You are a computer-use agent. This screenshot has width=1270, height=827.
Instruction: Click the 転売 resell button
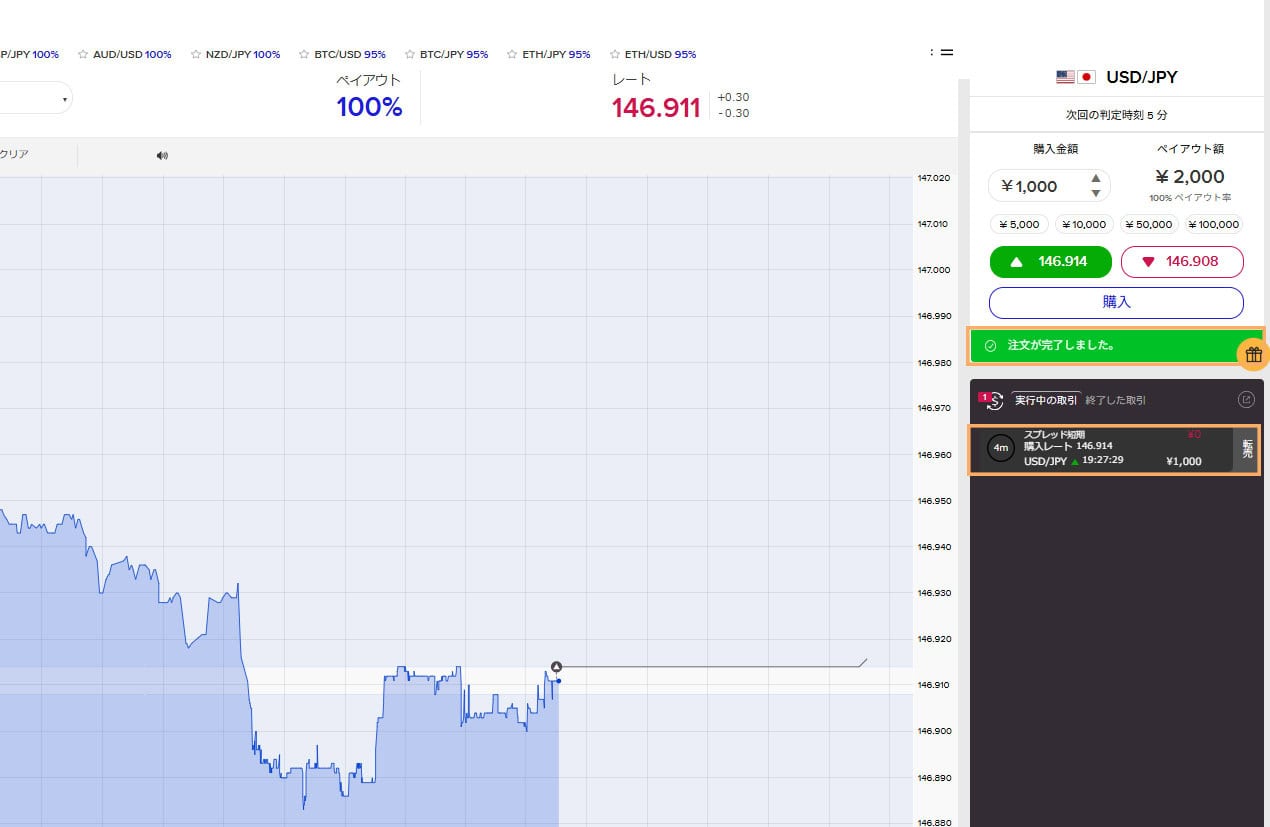point(1246,448)
